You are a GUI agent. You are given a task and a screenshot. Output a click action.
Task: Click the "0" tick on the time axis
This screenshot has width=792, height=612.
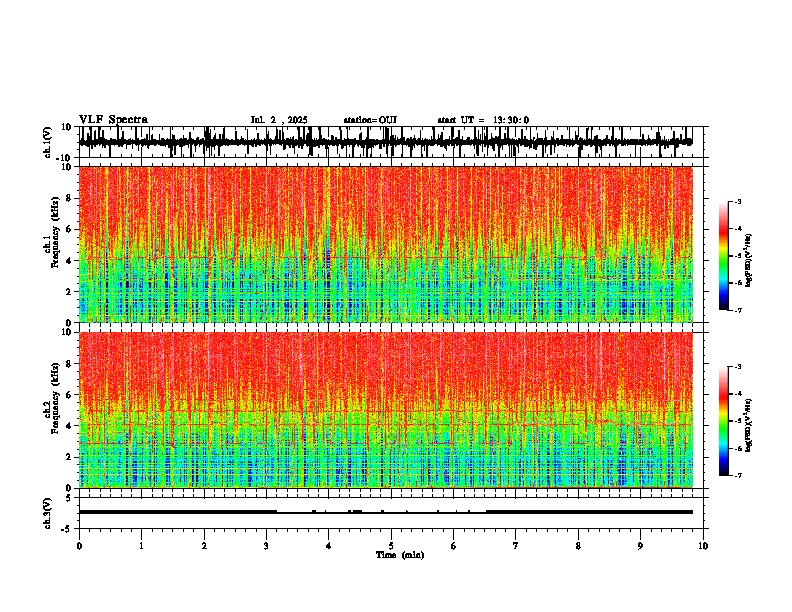tap(79, 546)
